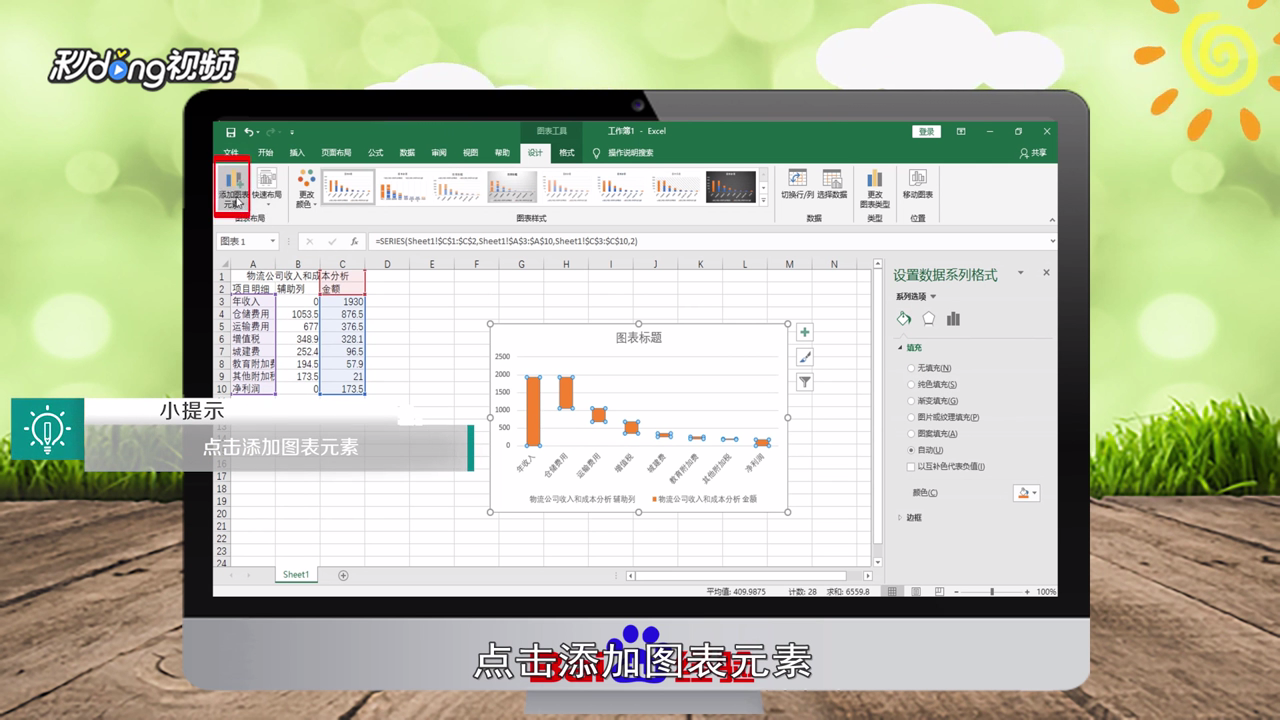
Task: Select the Sheet1 sheet tab
Action: (296, 574)
